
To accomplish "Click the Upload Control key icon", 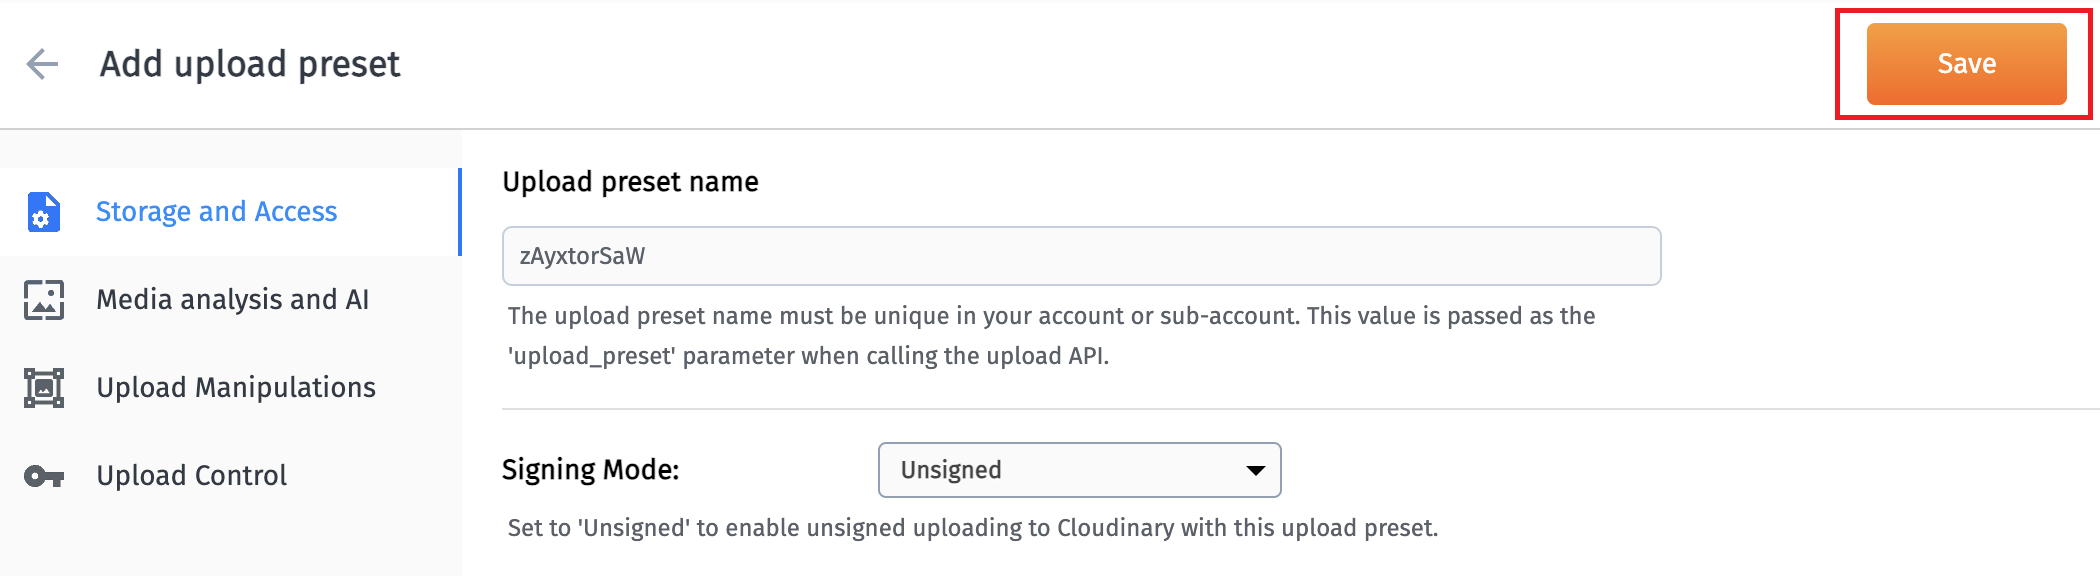I will point(44,476).
